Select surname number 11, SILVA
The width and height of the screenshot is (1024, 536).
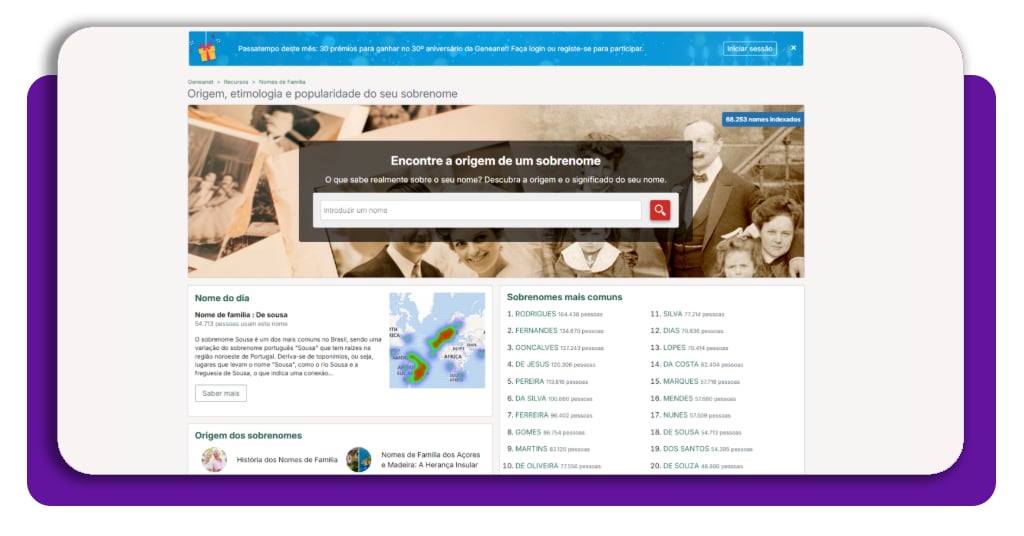[673, 314]
